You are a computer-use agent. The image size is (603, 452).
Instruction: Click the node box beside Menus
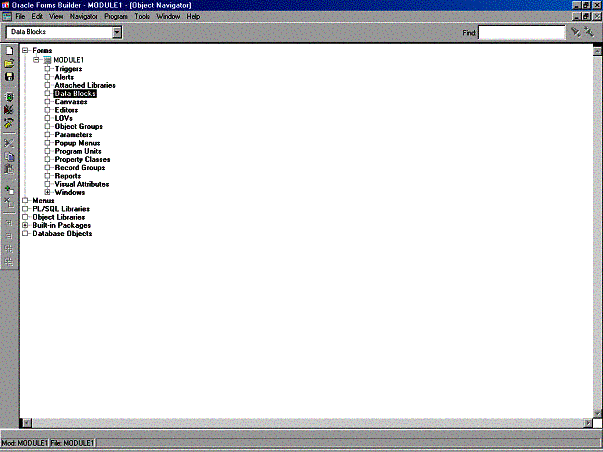pyautogui.click(x=25, y=200)
